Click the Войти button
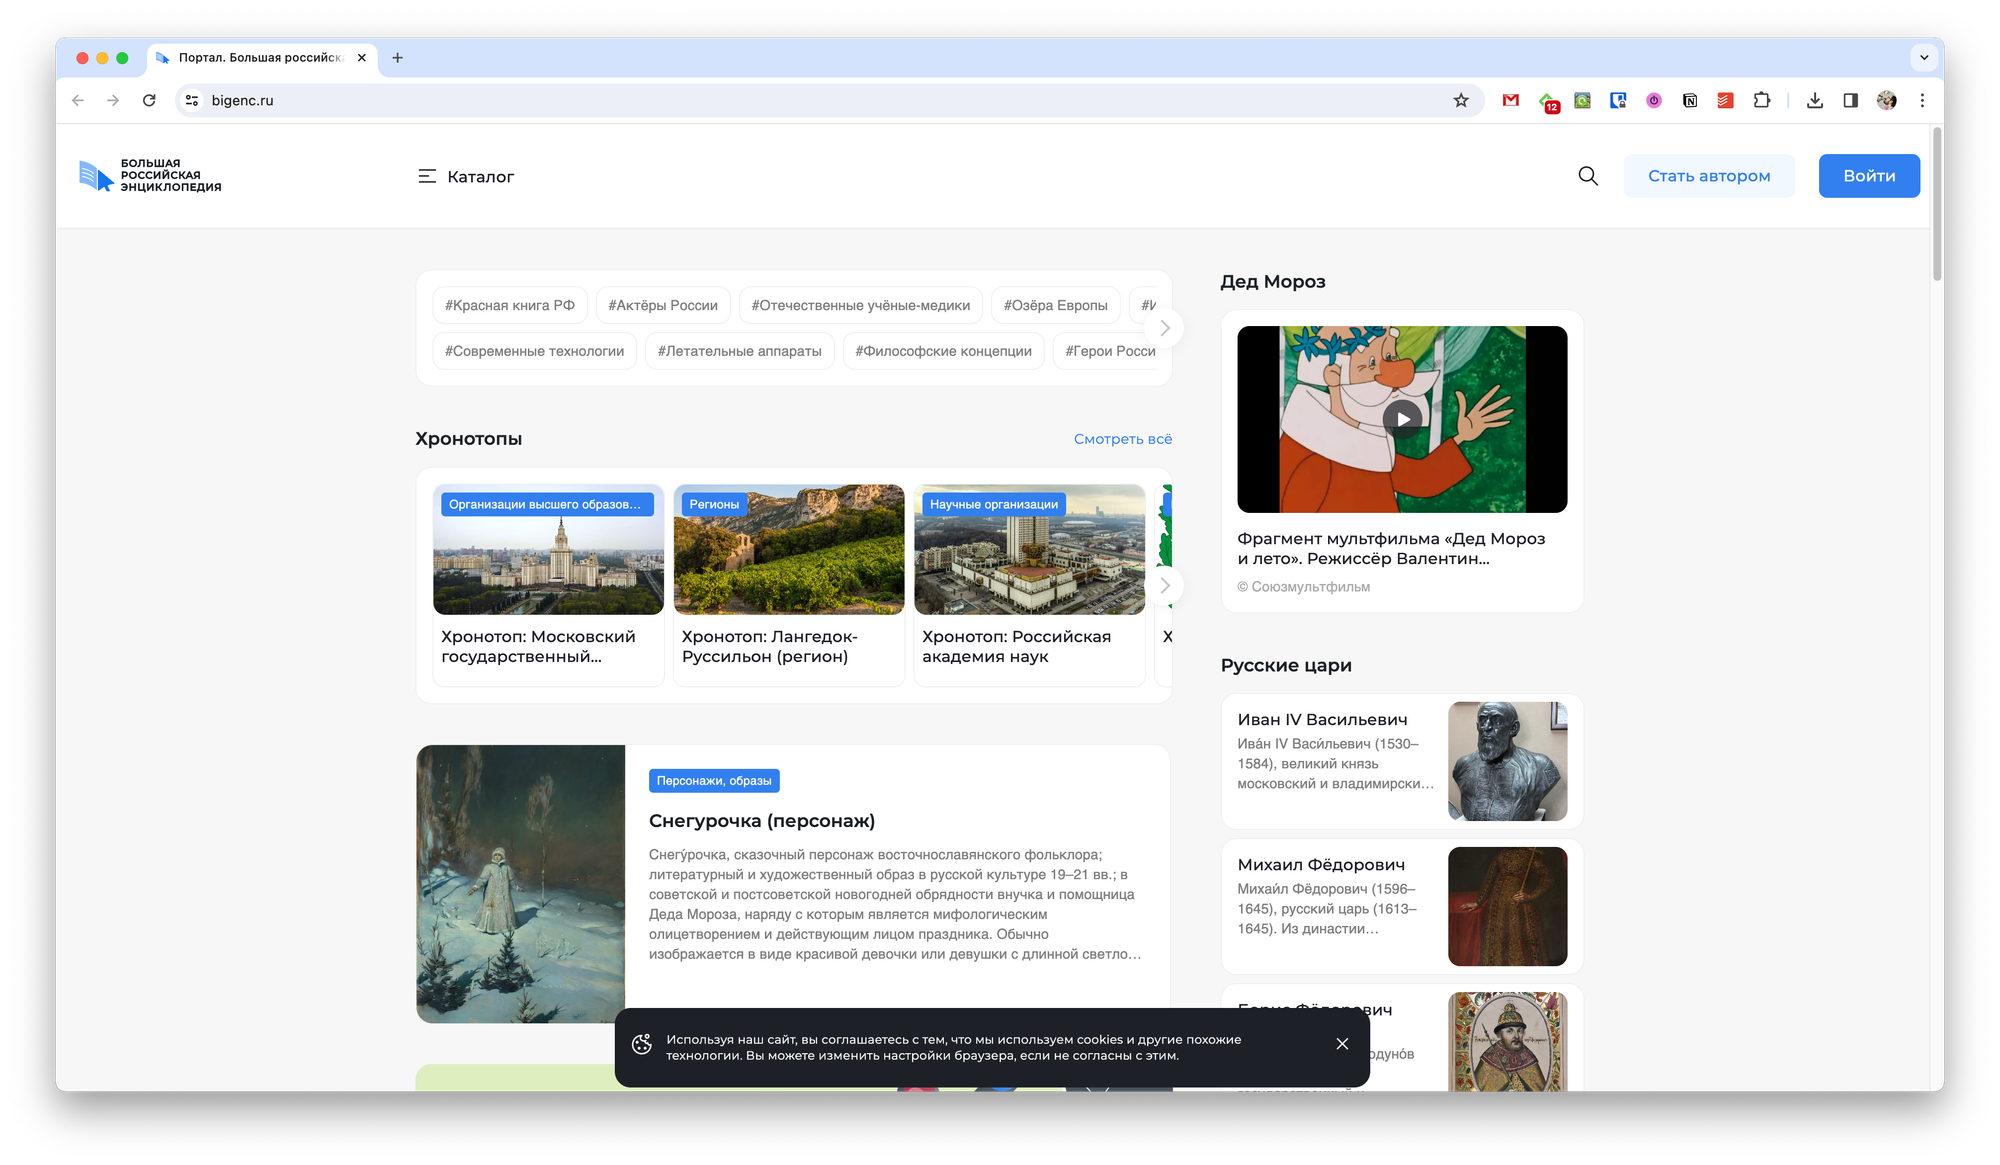 point(1869,176)
